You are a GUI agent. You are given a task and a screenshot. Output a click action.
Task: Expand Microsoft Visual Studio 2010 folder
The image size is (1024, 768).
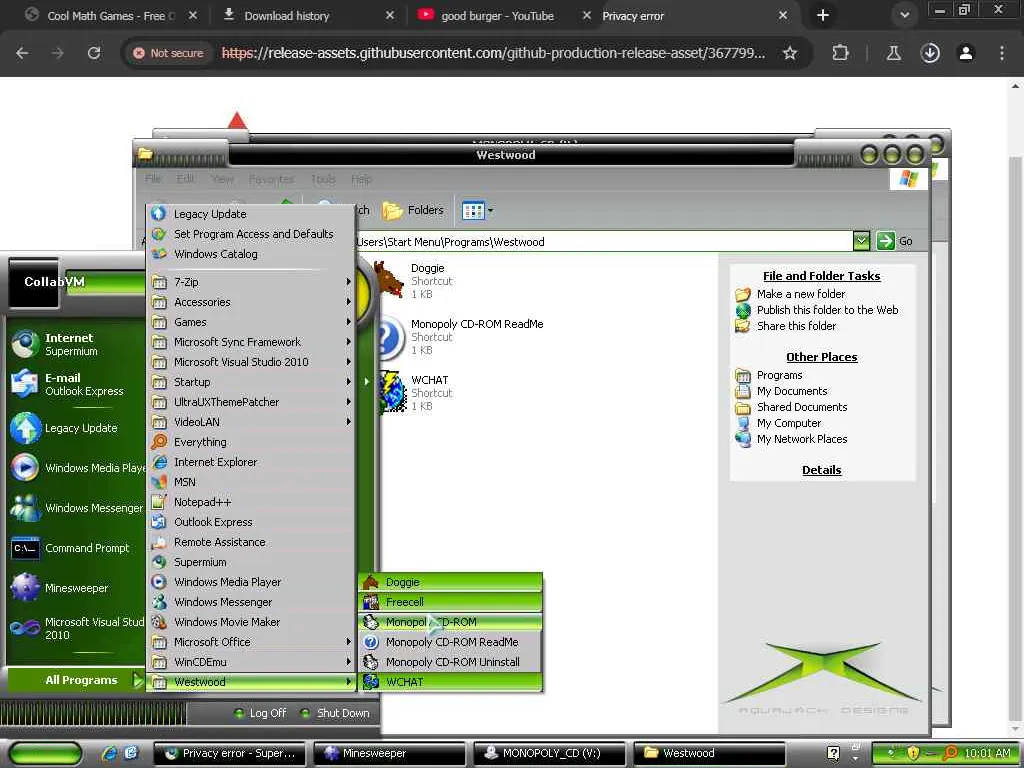tap(251, 362)
